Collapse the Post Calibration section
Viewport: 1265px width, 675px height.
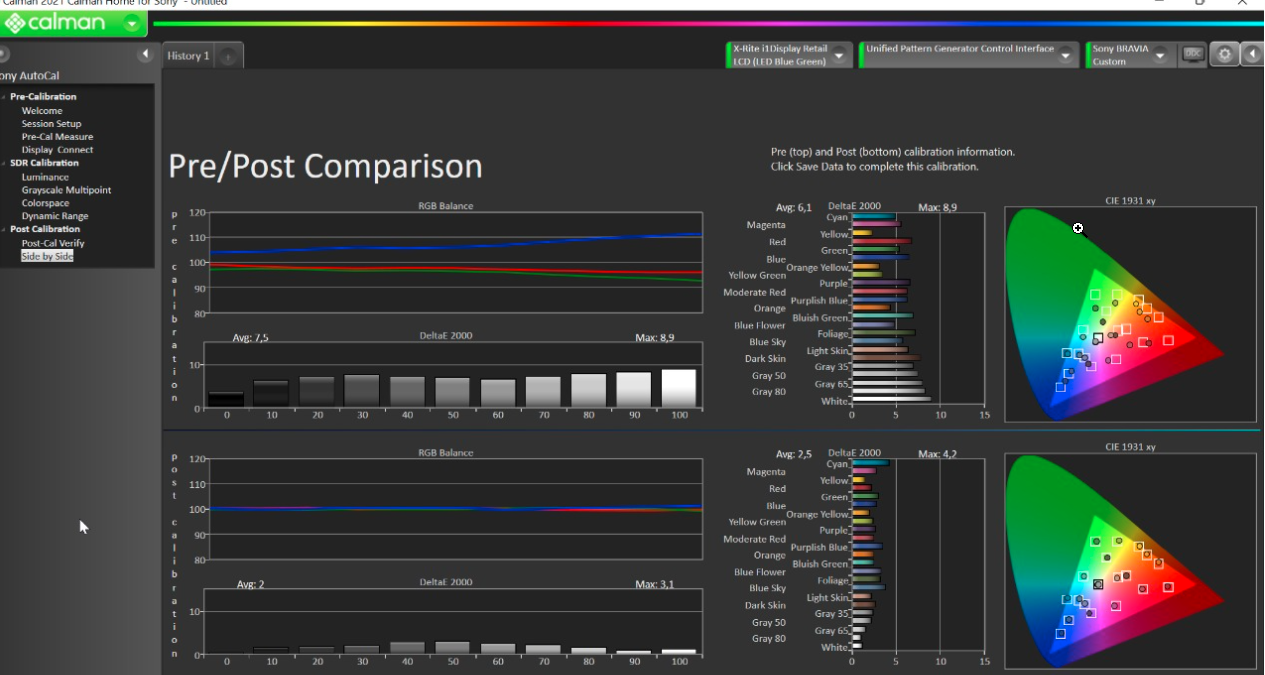click(x=4, y=229)
